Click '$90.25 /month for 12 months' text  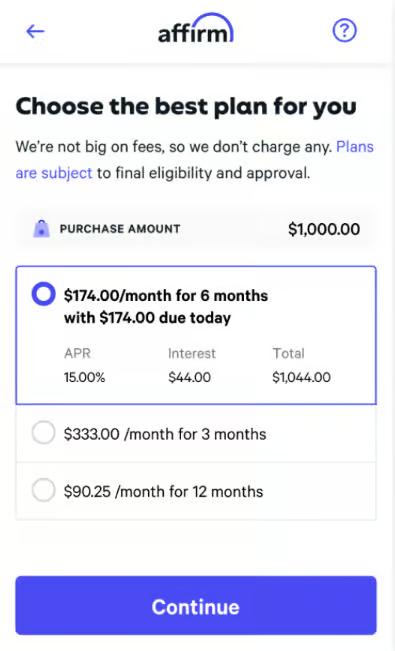163,492
